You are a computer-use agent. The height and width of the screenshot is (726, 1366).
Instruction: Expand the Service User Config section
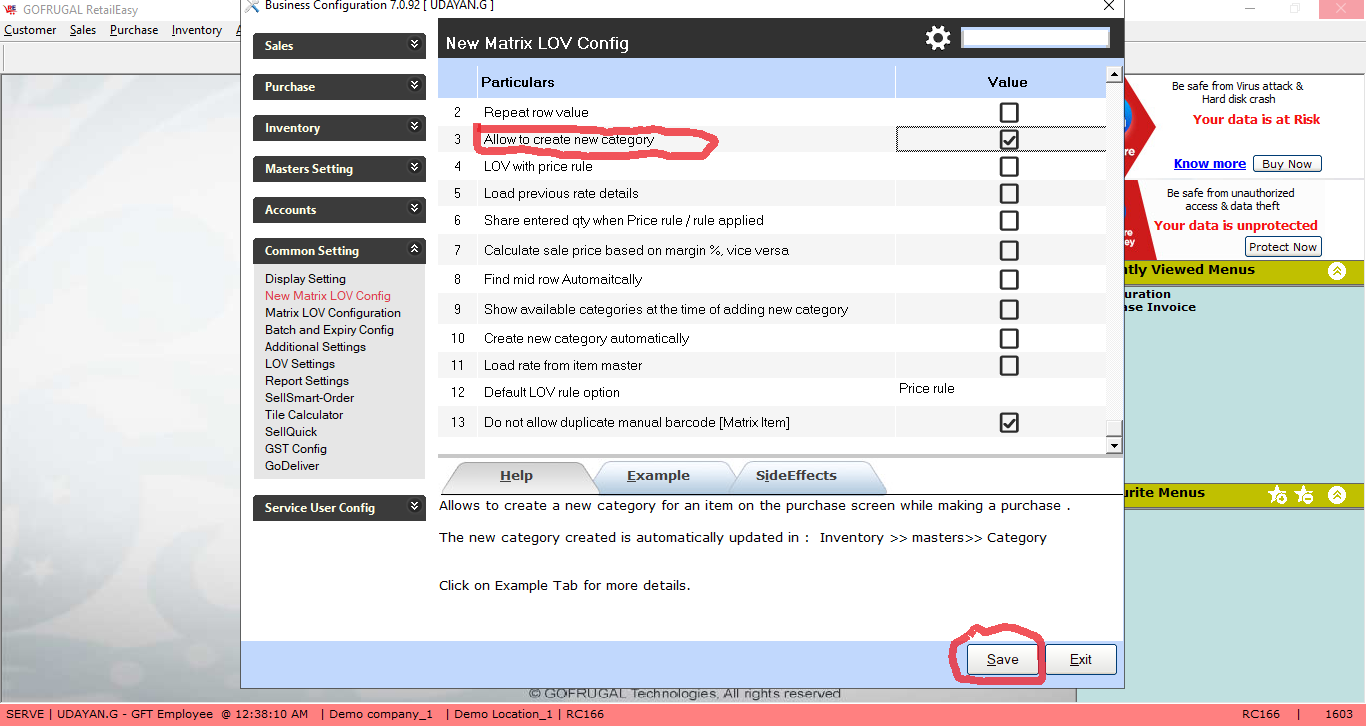339,508
